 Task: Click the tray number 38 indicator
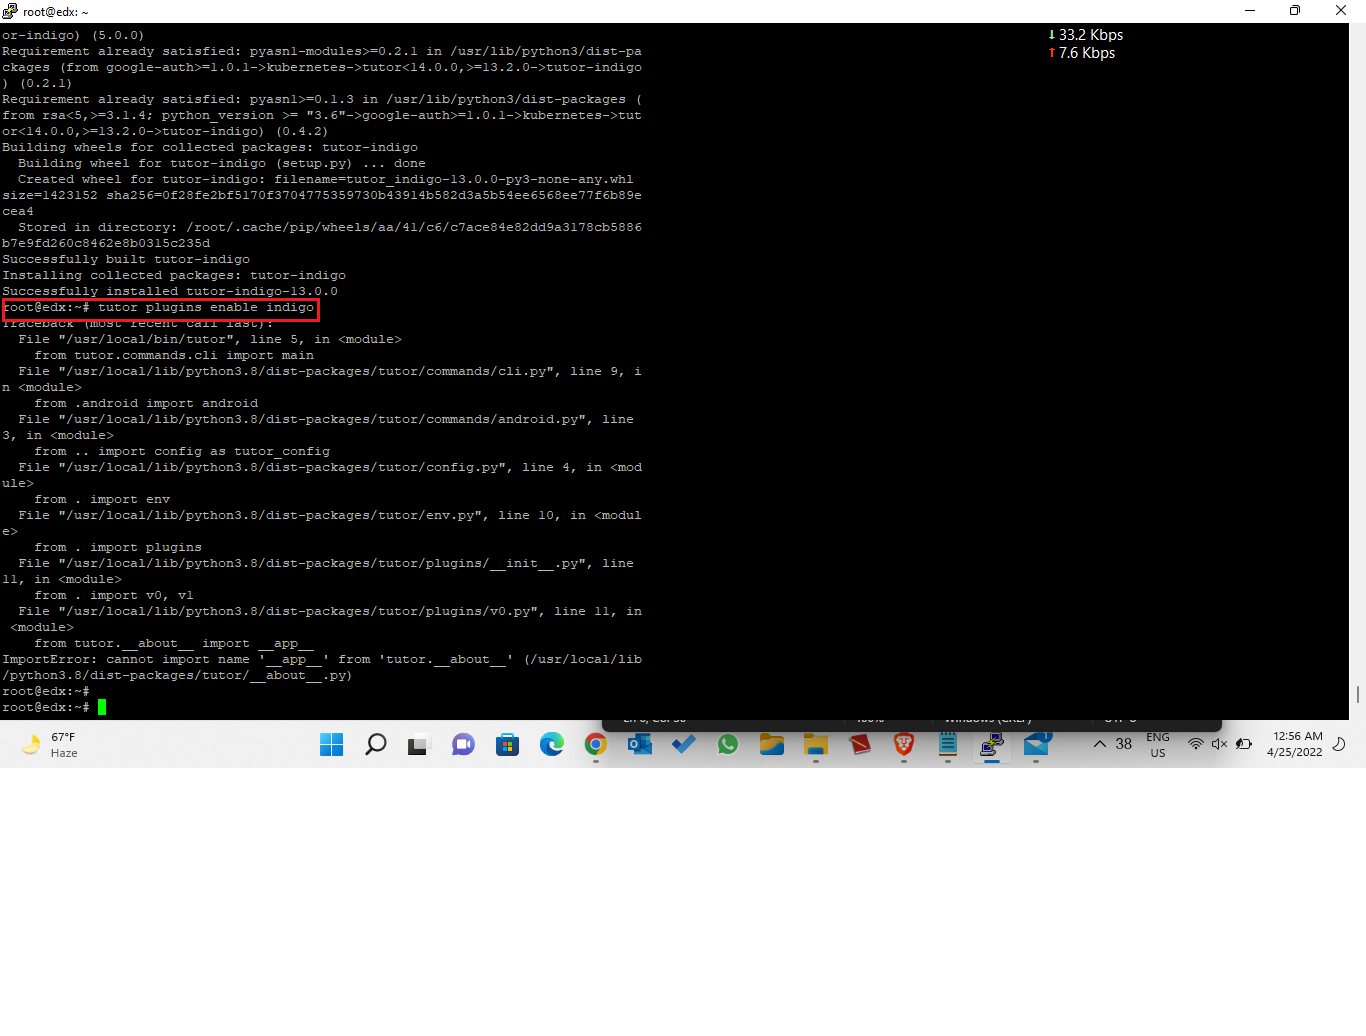click(x=1124, y=744)
